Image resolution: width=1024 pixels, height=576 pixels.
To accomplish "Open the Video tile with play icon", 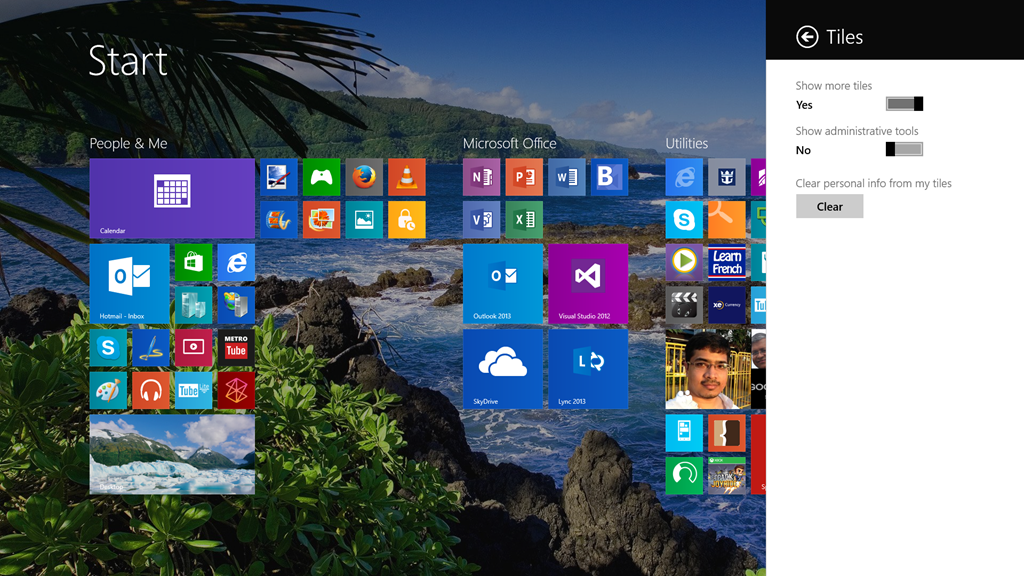I will pos(193,347).
